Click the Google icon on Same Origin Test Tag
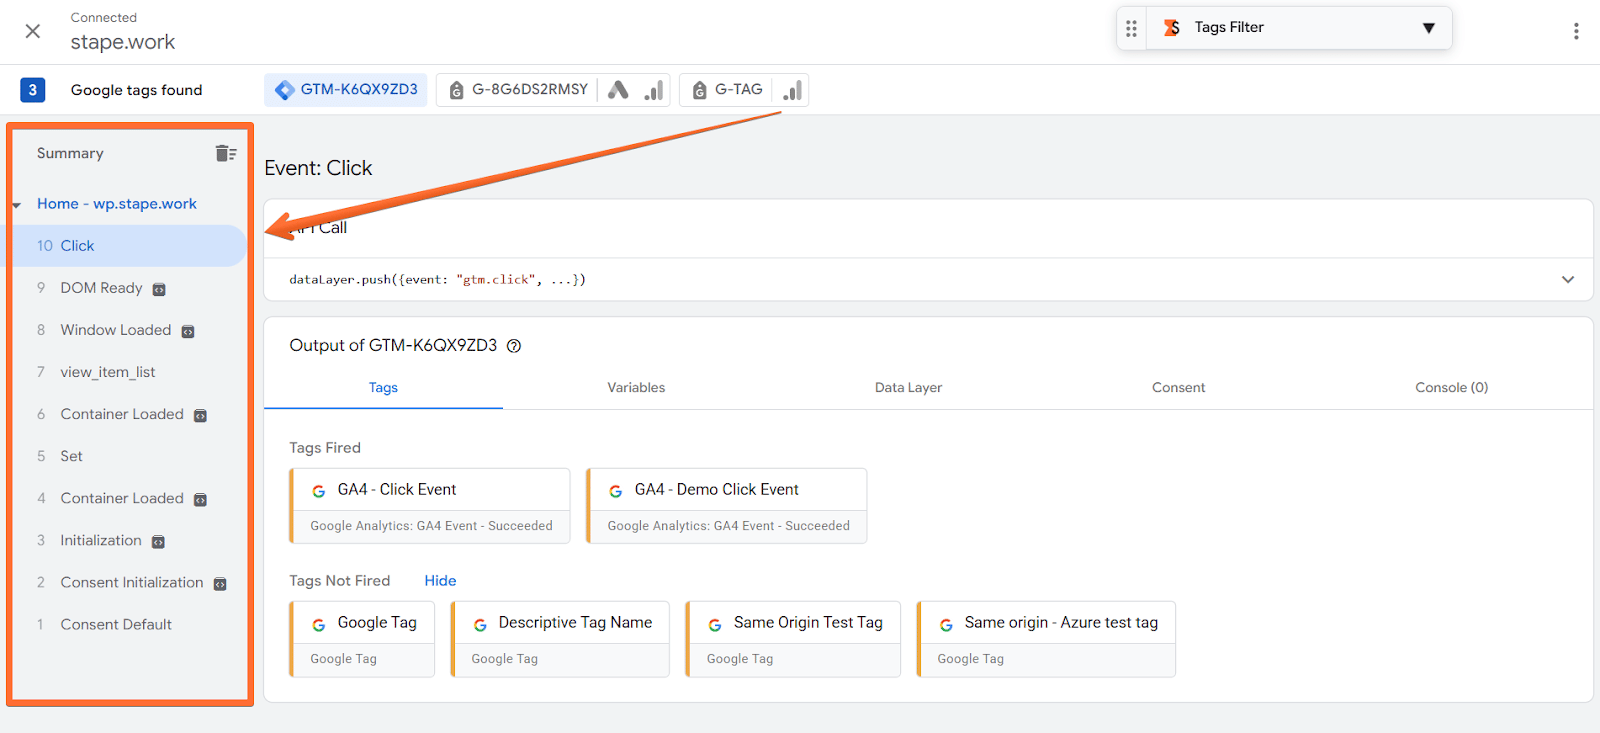Image resolution: width=1600 pixels, height=733 pixels. pos(715,624)
